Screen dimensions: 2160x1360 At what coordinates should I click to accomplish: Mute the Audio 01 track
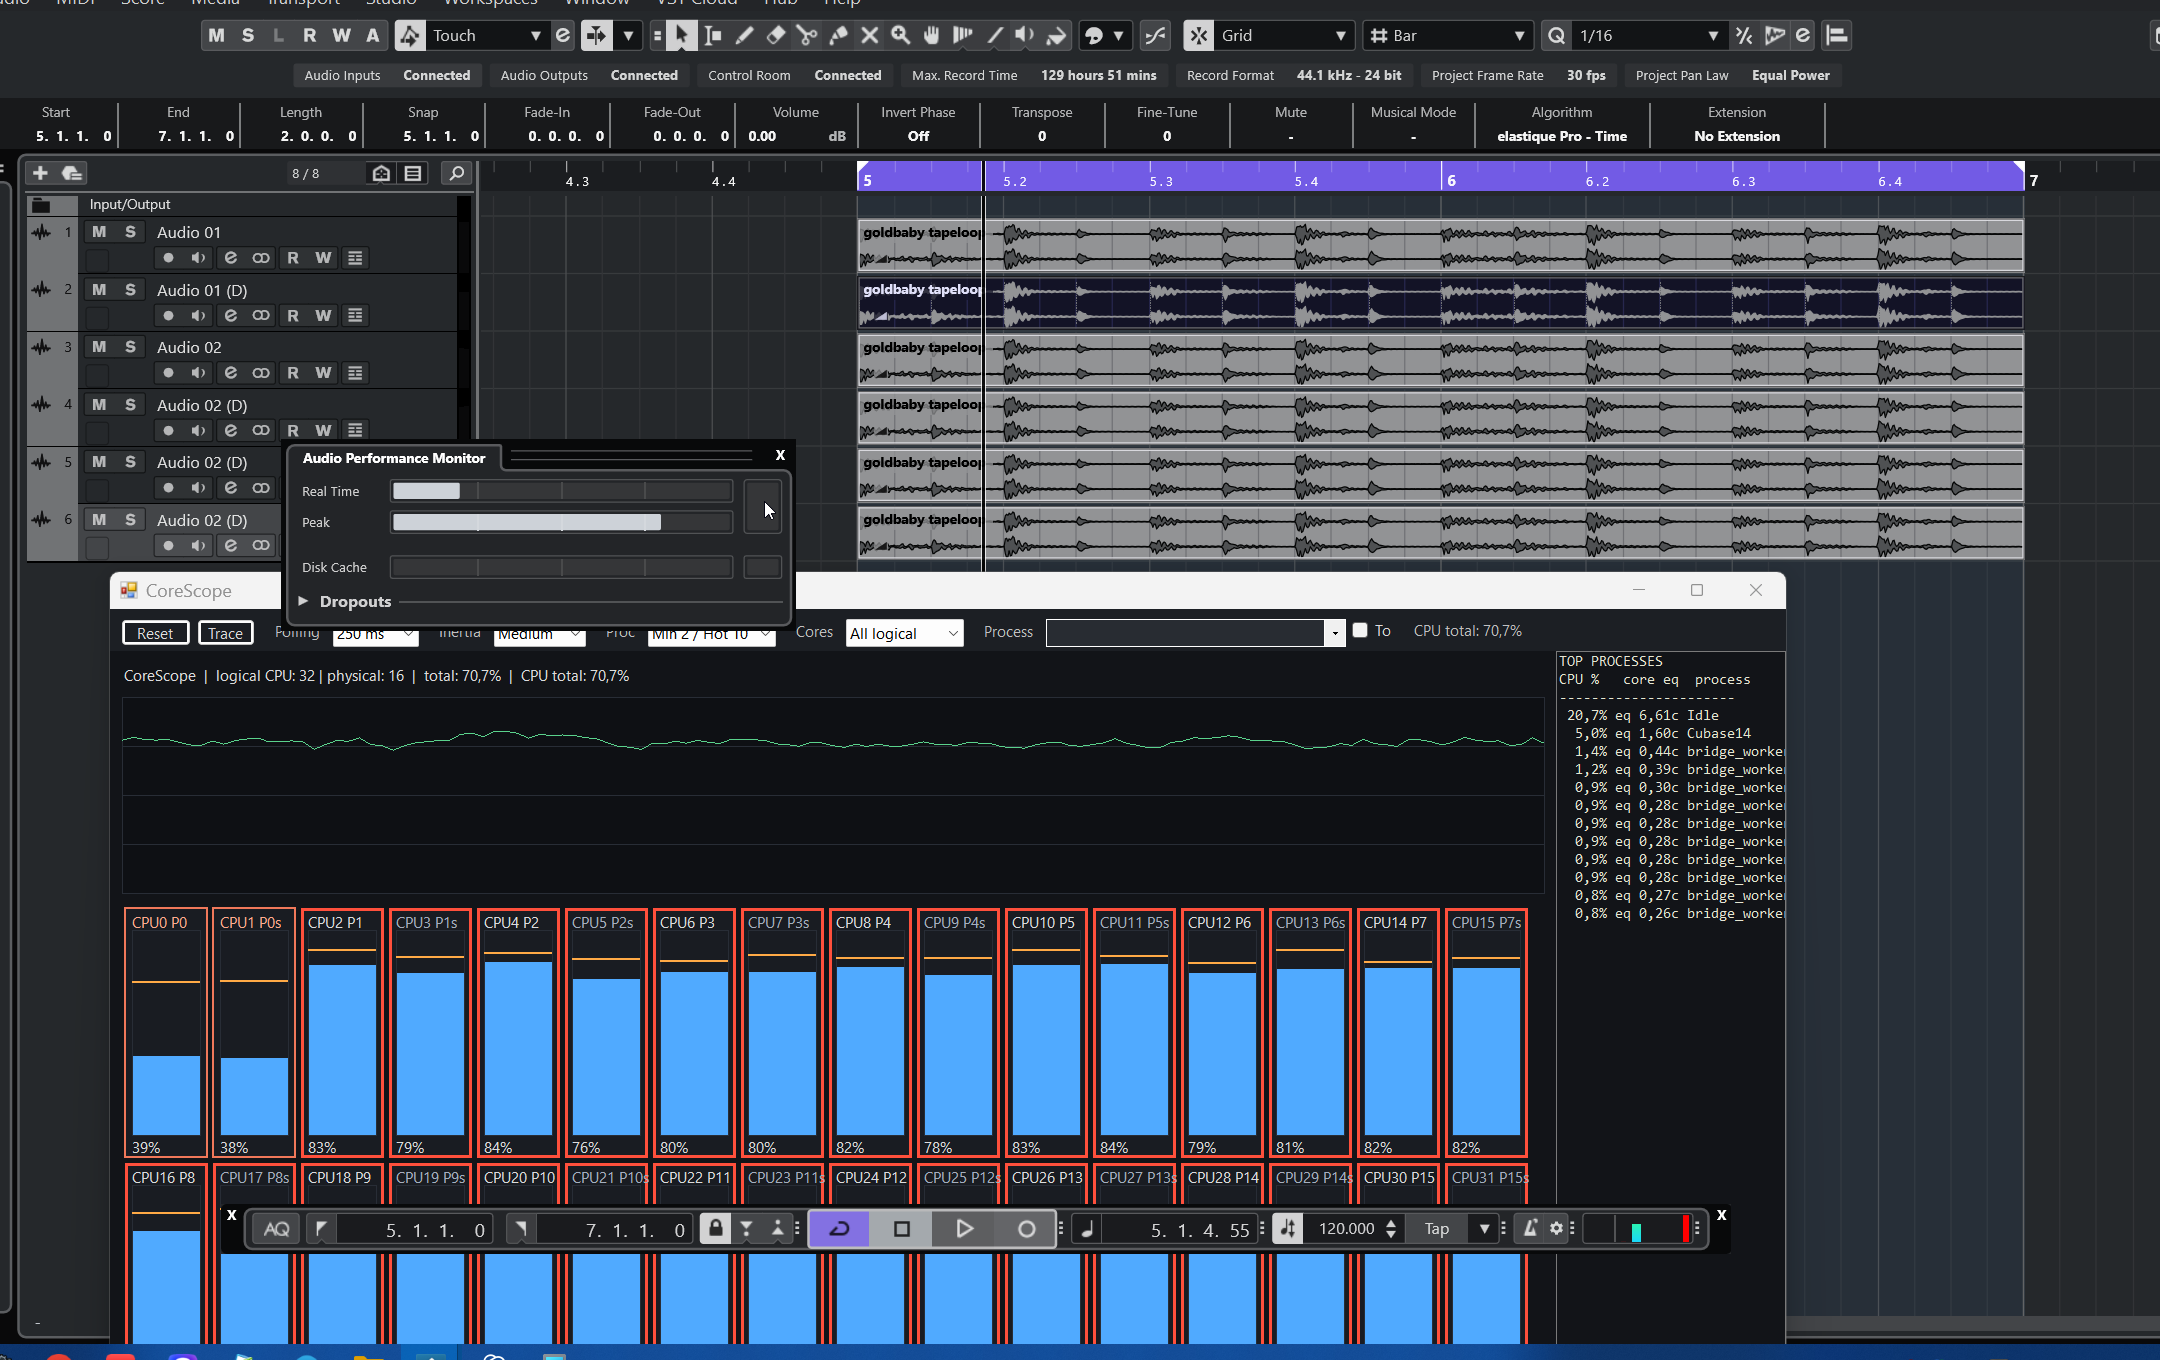point(99,232)
